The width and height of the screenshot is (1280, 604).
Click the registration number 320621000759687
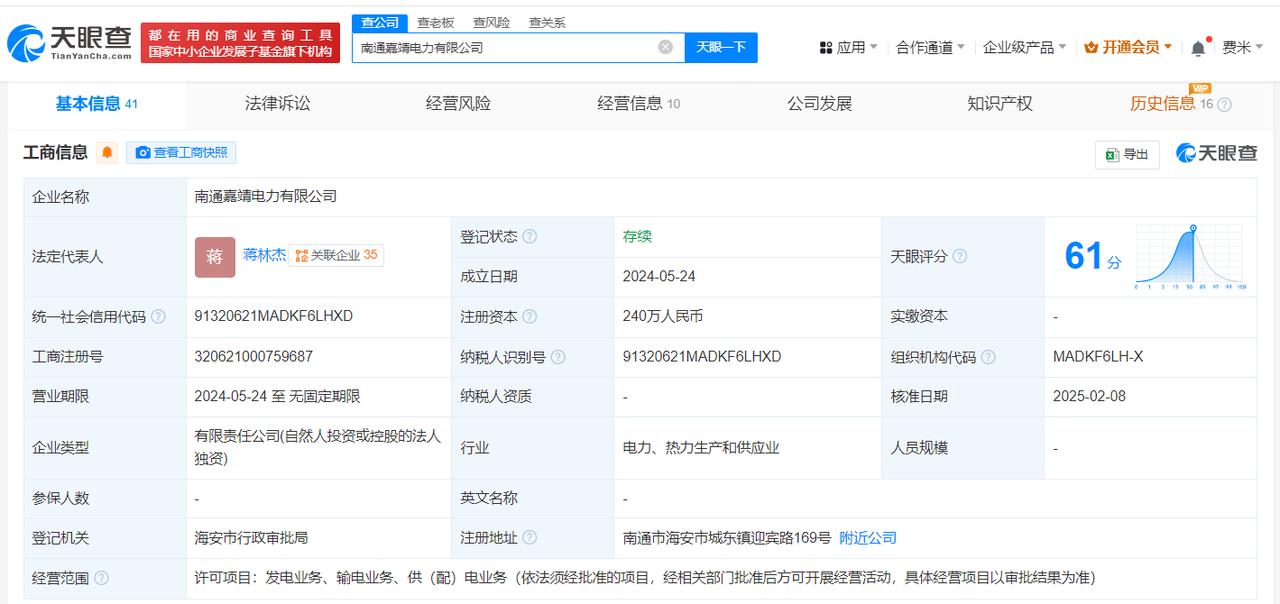254,356
